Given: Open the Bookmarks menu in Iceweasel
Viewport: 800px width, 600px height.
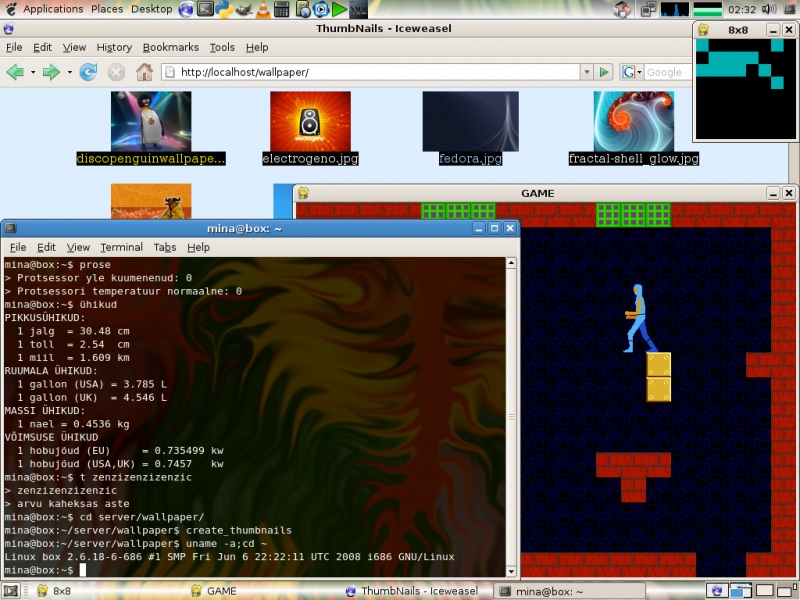Looking at the screenshot, I should tap(170, 47).
